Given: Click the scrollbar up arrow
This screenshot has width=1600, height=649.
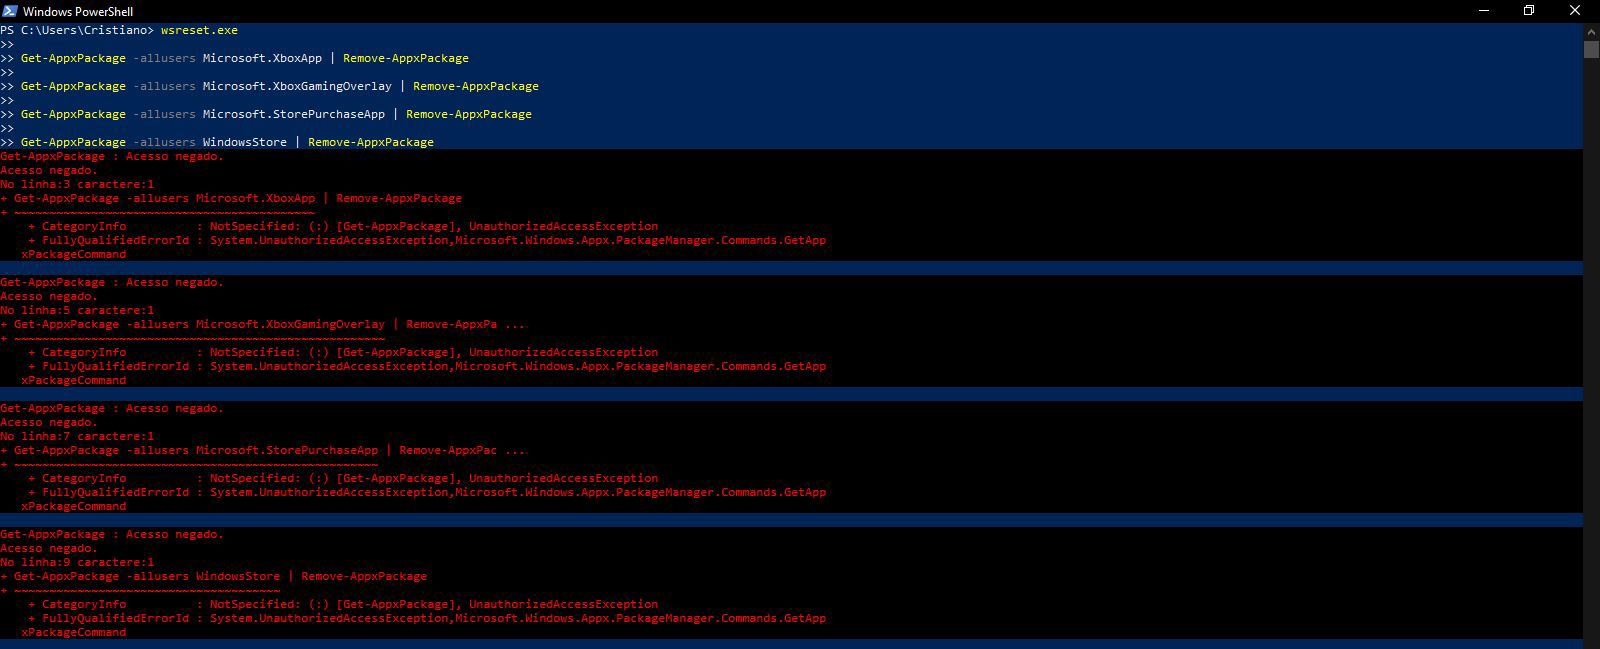Looking at the screenshot, I should (x=1591, y=31).
